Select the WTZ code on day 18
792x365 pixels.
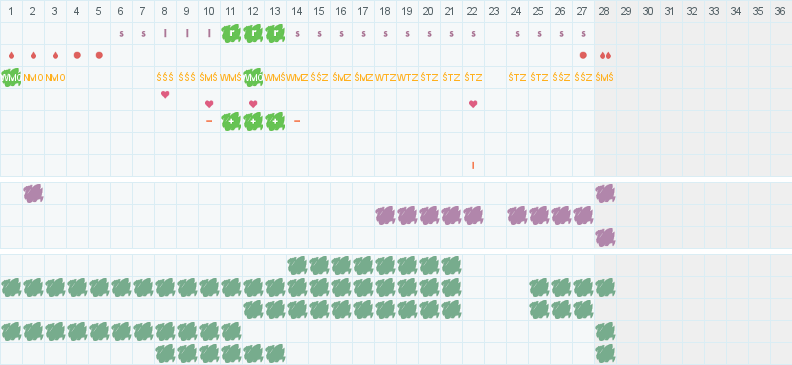(385, 78)
